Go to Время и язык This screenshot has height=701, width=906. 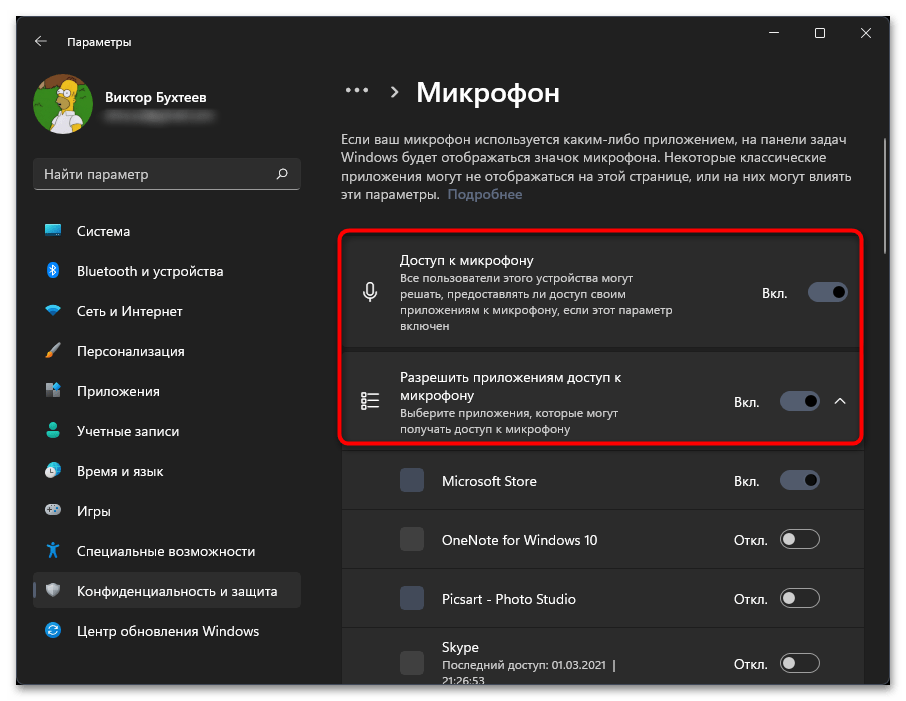coord(167,470)
